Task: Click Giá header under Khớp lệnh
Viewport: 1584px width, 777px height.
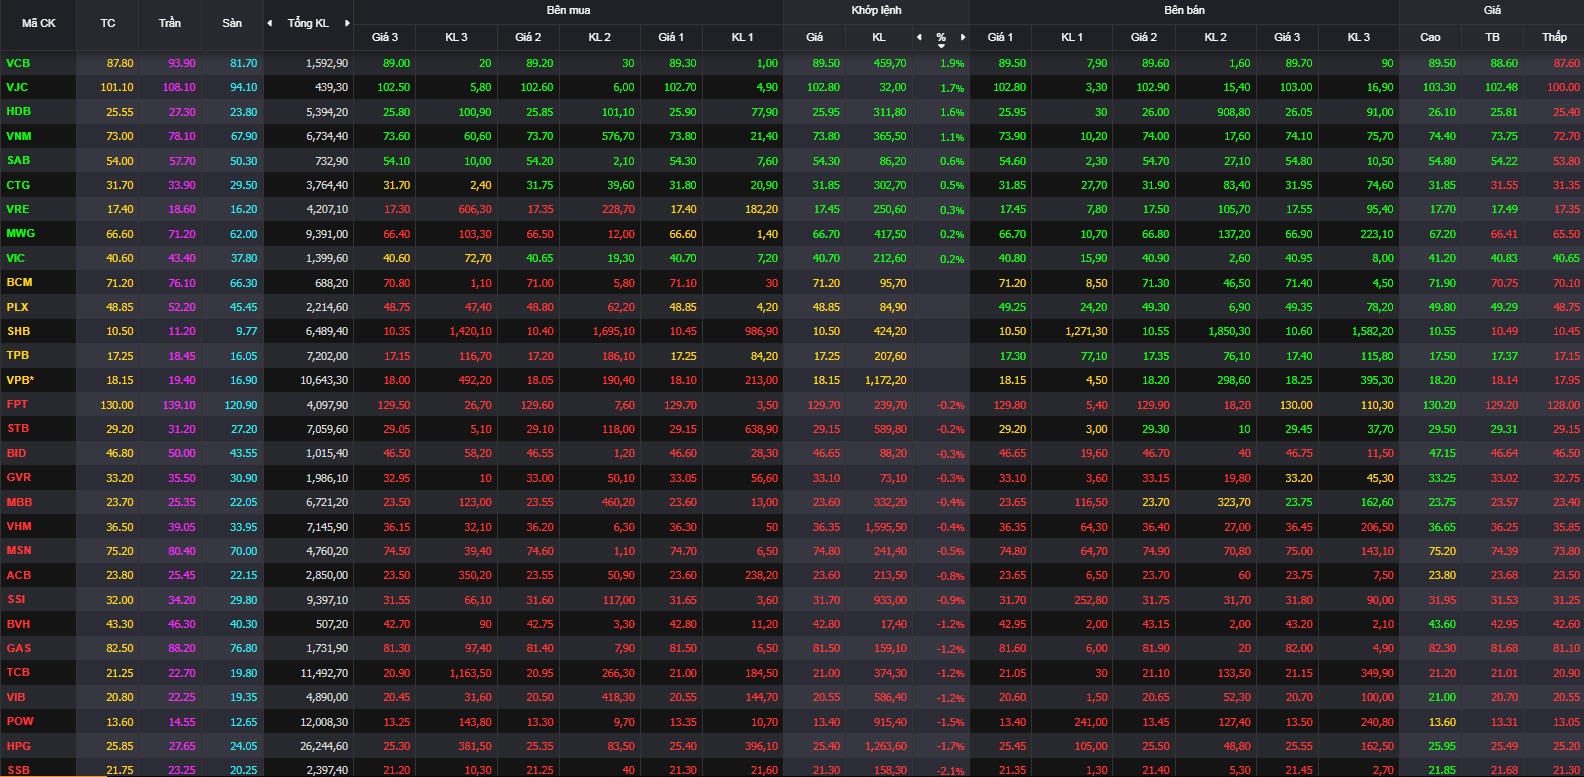Action: [x=815, y=37]
